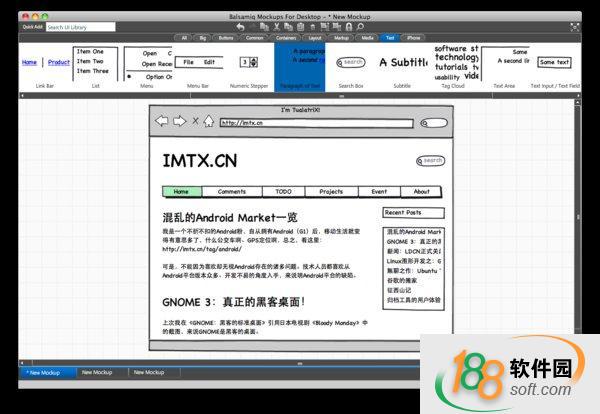Screen dimensions: 600x414
Task: Choose the Tag Cloud component
Action: [x=456, y=62]
